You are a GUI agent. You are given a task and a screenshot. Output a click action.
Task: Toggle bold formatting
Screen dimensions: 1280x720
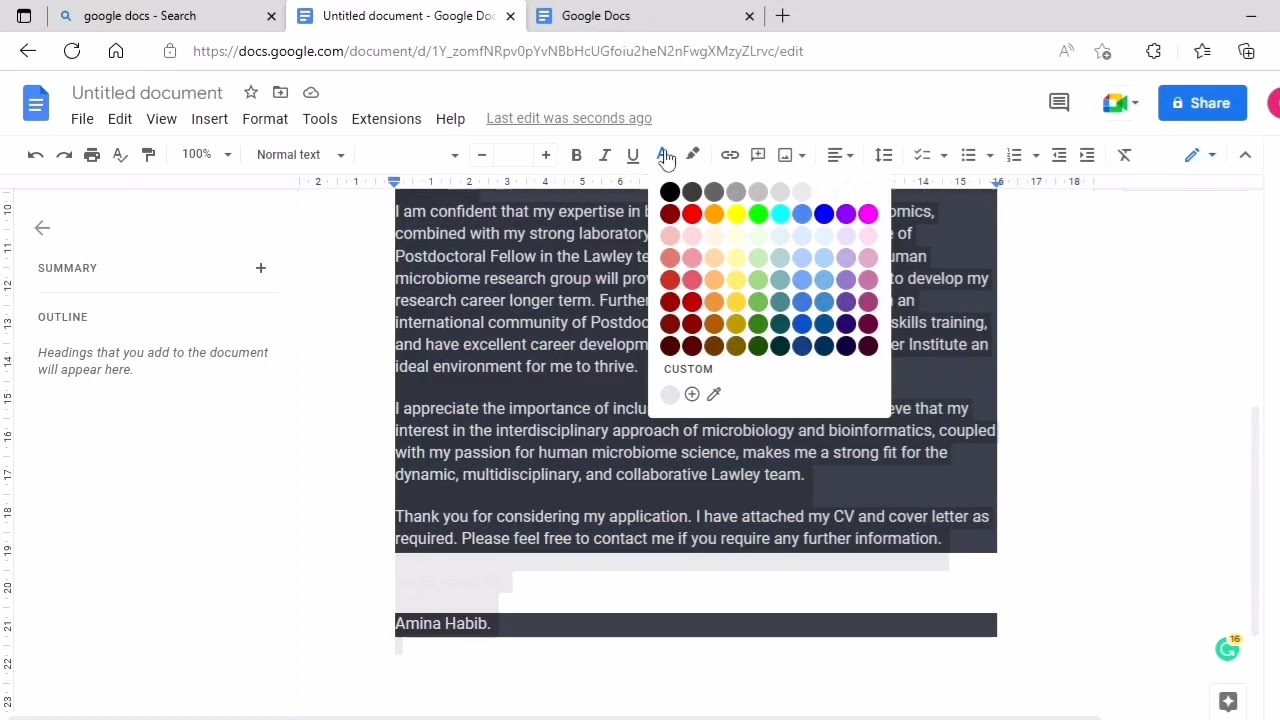(x=576, y=154)
